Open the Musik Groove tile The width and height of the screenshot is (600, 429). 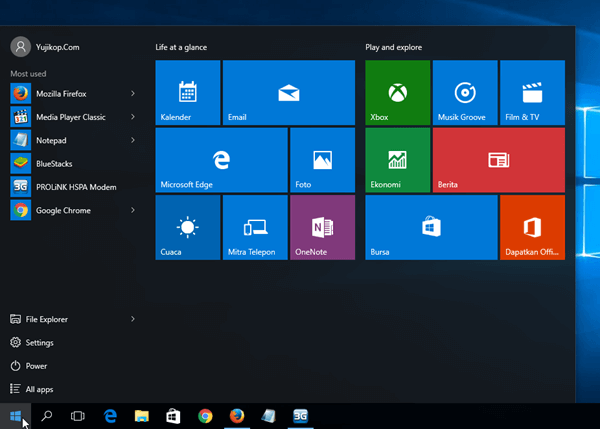465,93
